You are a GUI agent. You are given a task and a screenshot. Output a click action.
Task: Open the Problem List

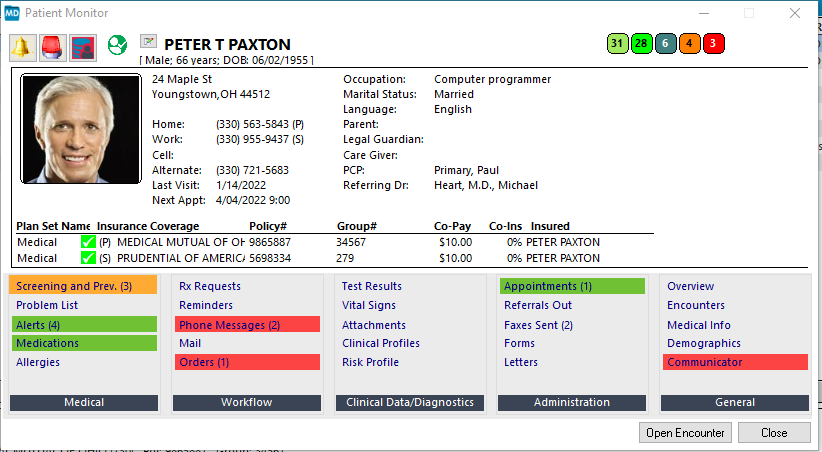coord(47,305)
